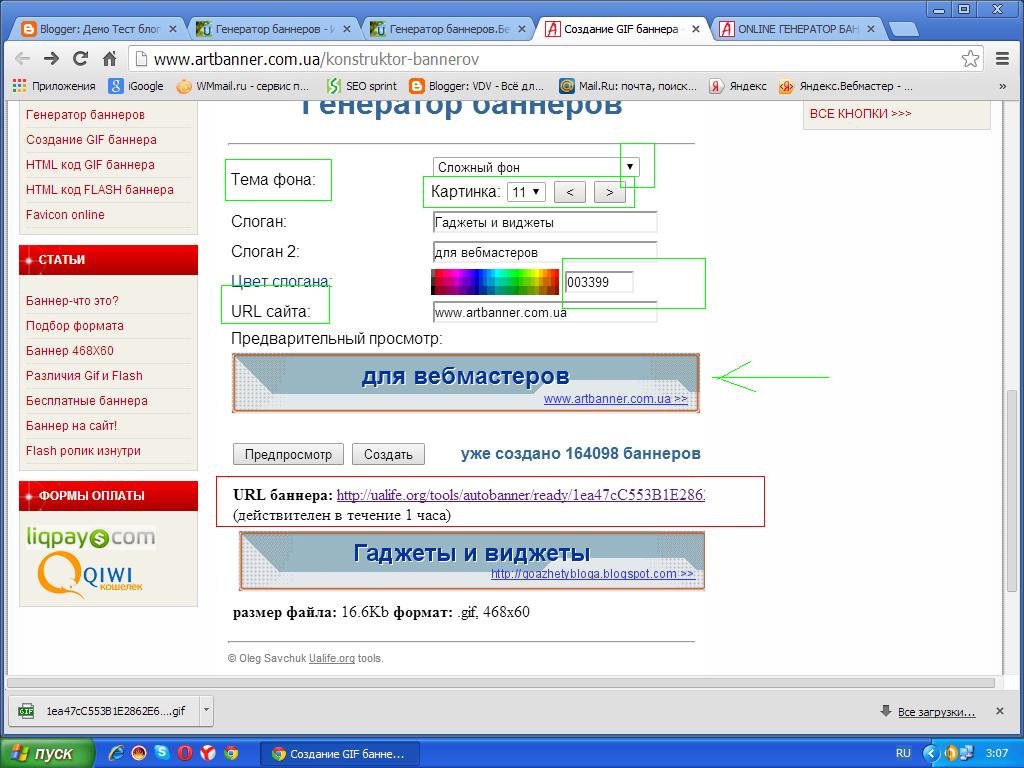This screenshot has width=1024, height=768.
Task: Click the Слоган text field
Action: pos(545,222)
